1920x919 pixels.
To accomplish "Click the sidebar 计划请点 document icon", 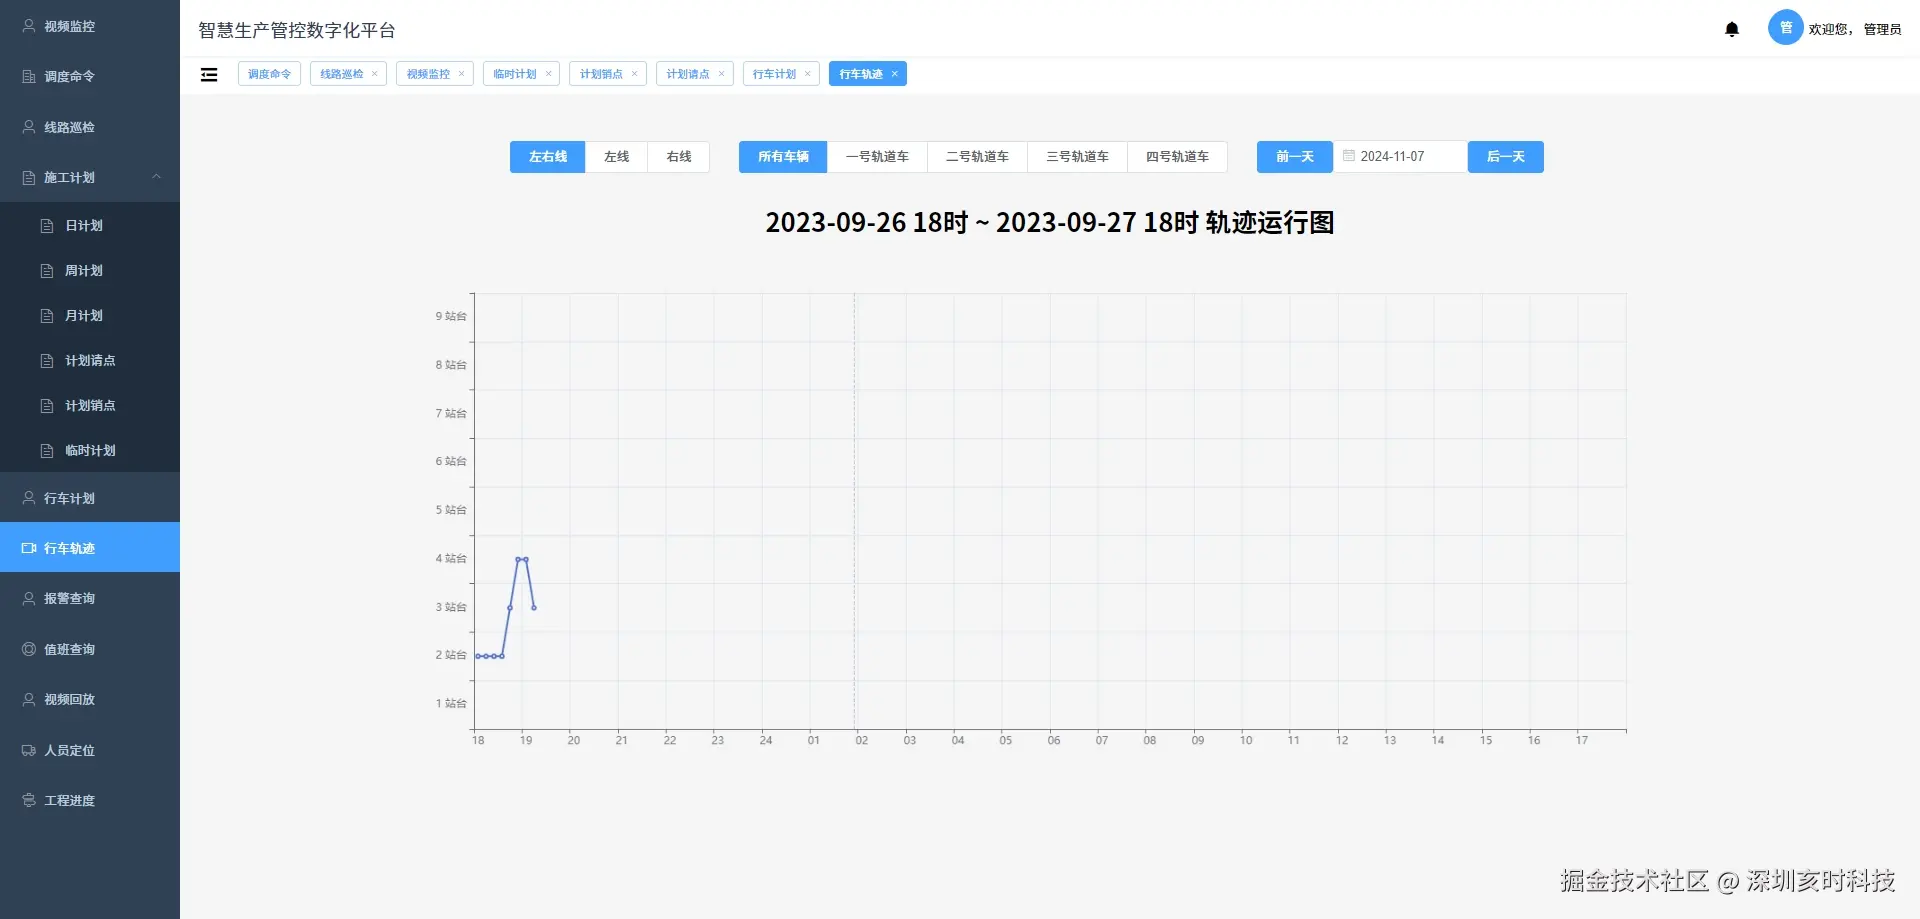I will coord(47,361).
